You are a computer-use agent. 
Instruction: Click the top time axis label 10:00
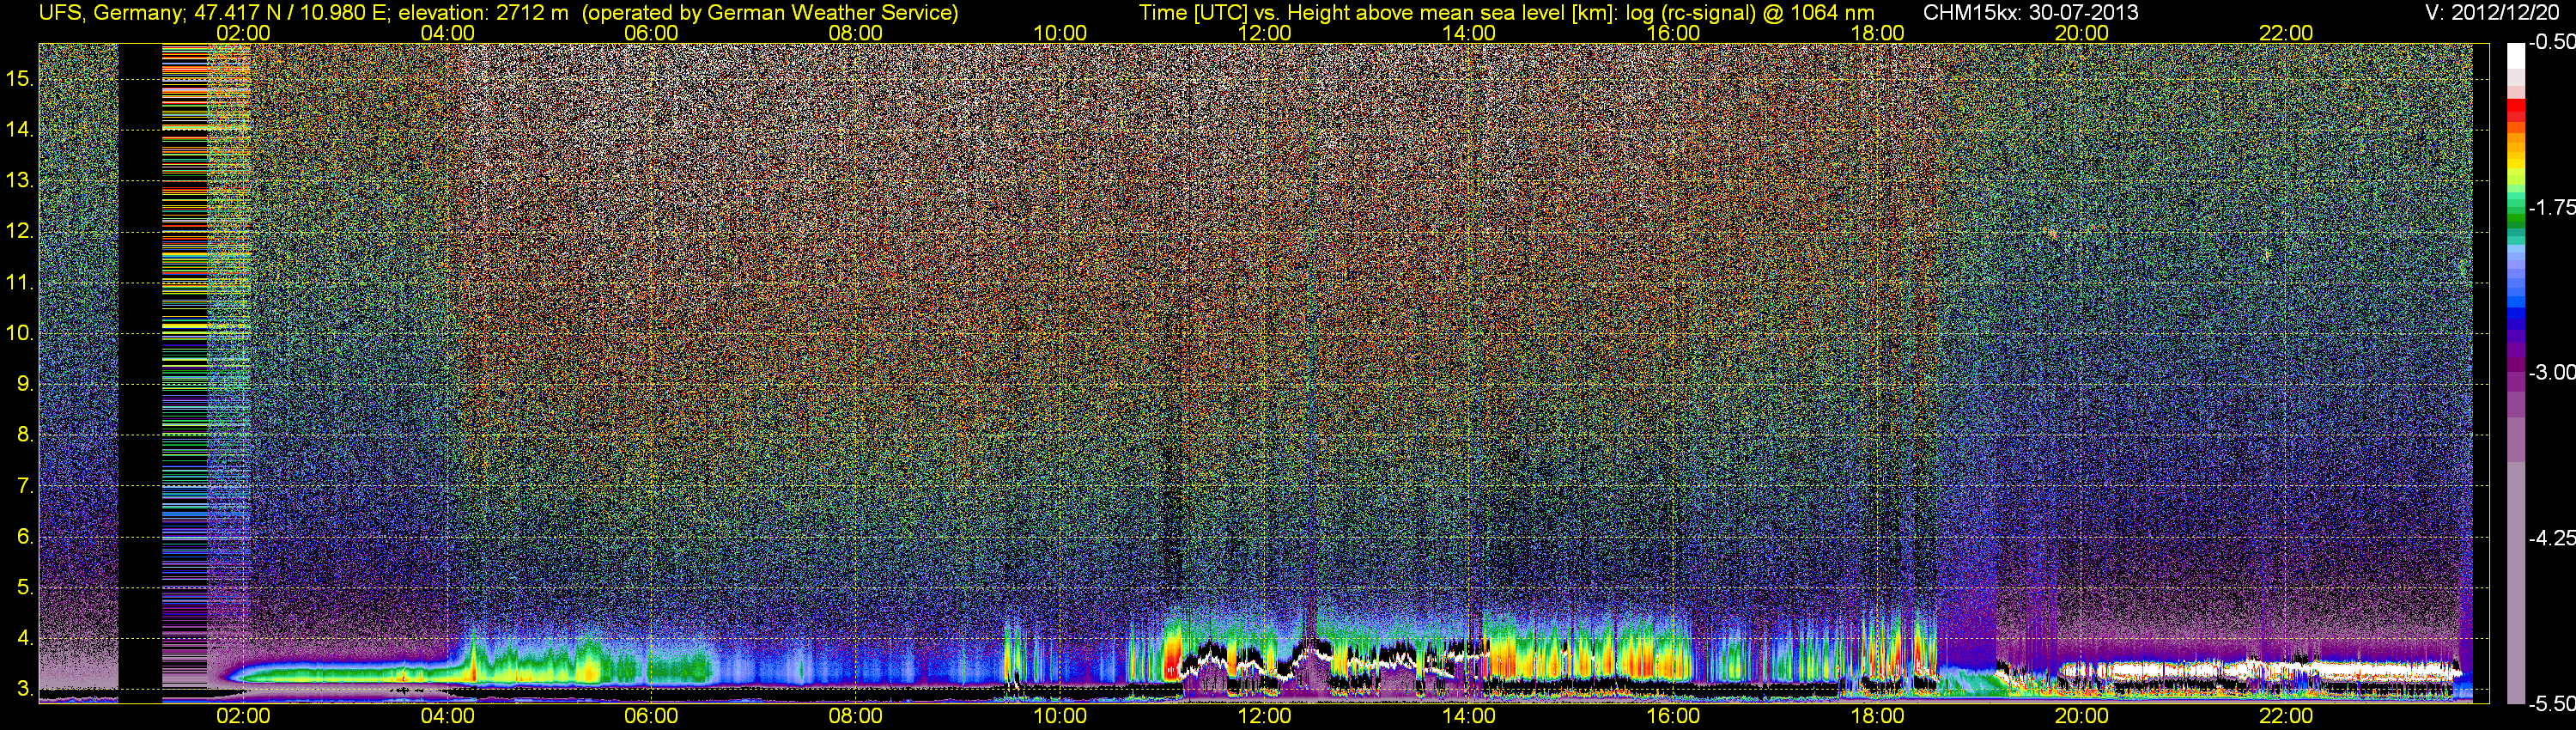[1060, 33]
